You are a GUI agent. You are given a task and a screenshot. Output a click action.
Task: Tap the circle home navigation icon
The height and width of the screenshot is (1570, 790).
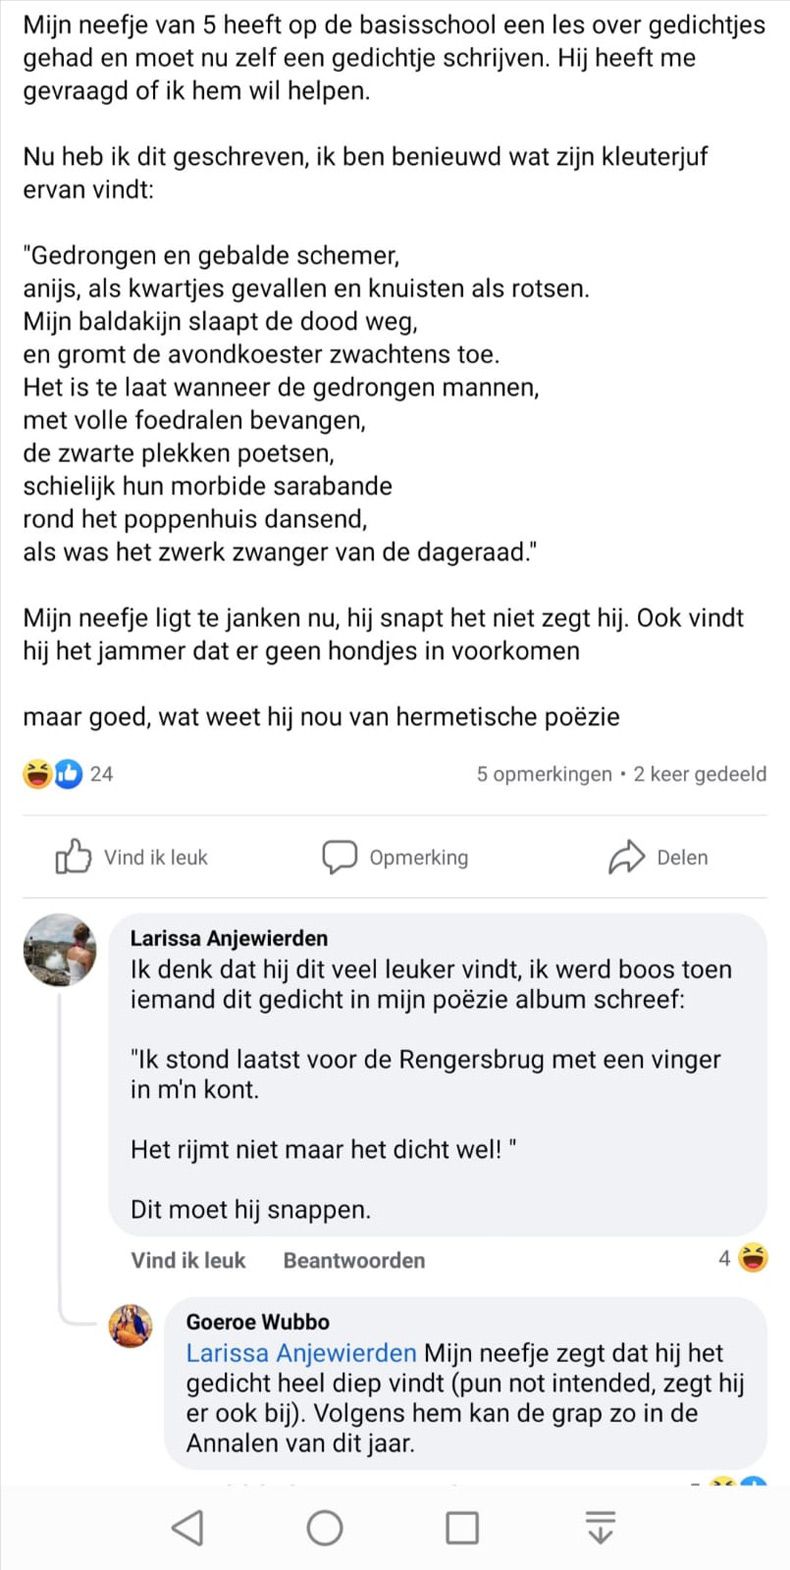[x=324, y=1527]
